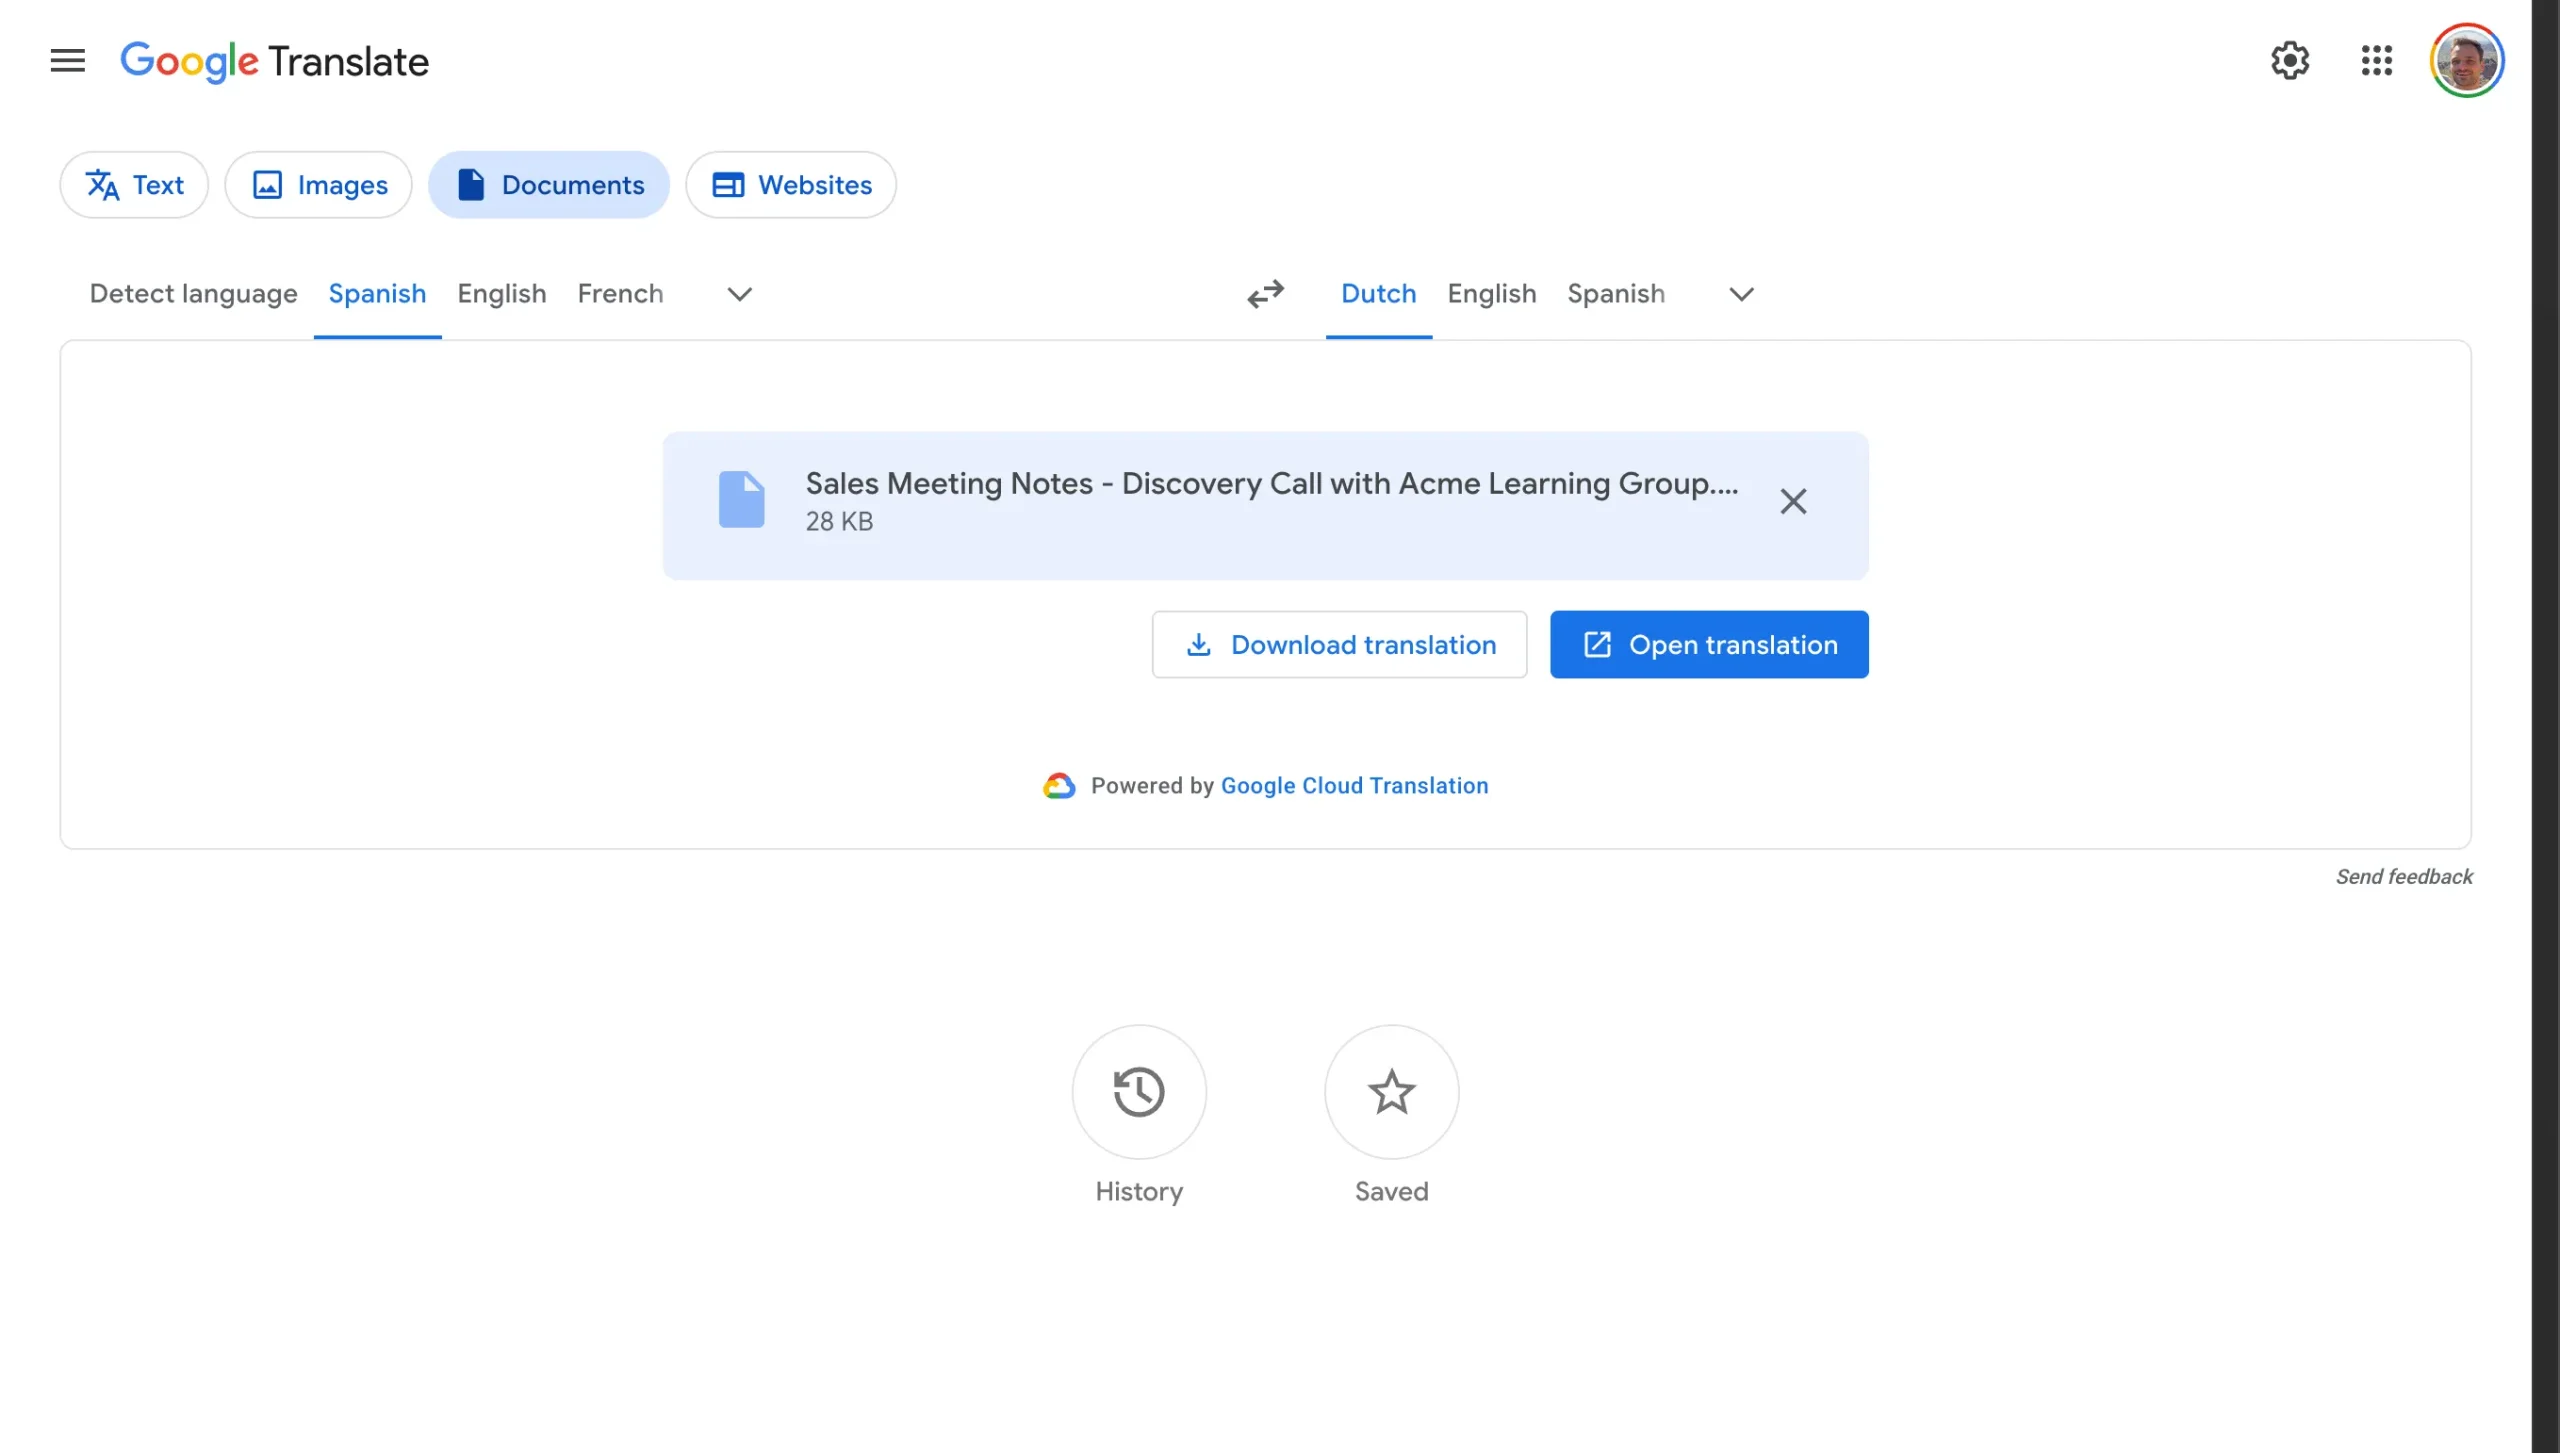Open the Google apps grid
Screen dimensions: 2560x1453
click(x=2376, y=61)
